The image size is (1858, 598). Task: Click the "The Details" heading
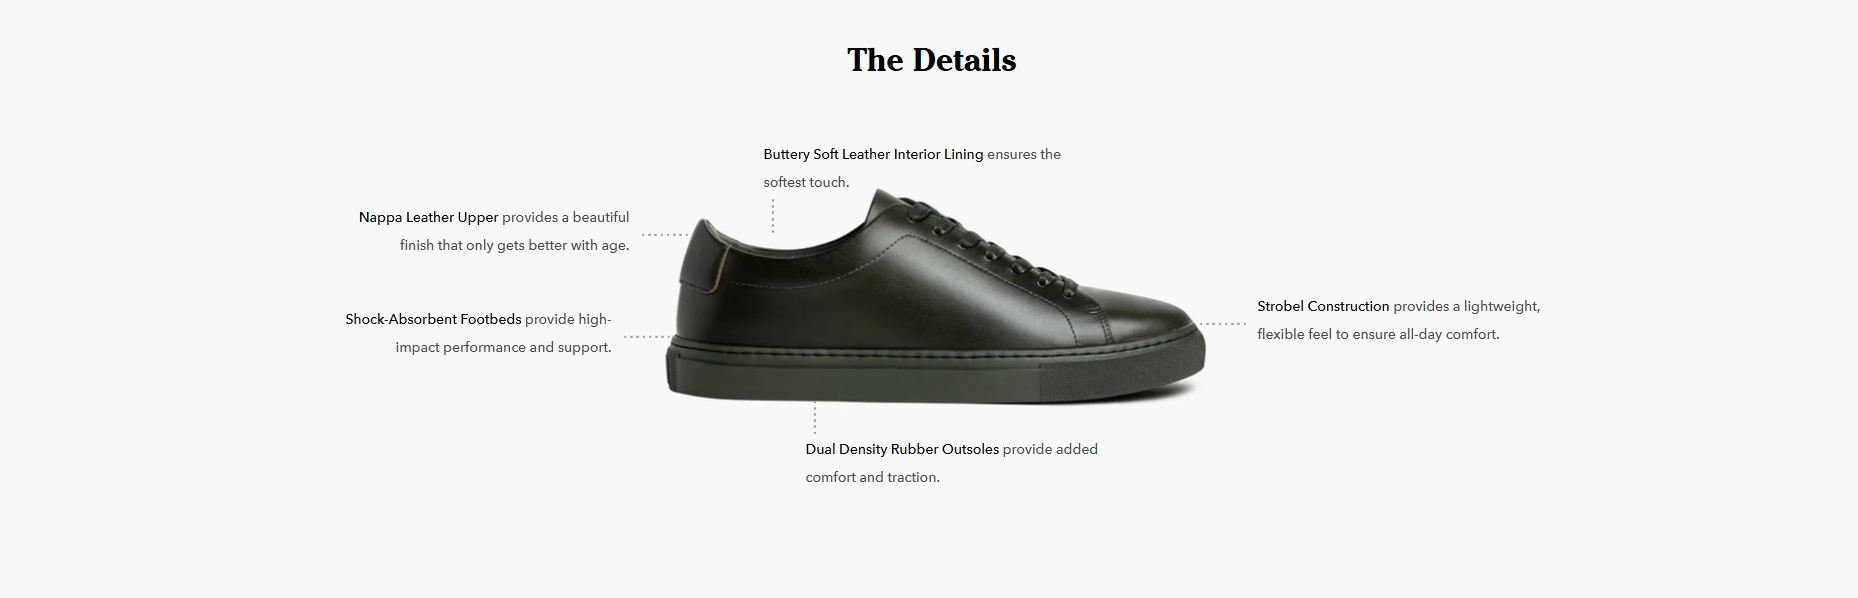click(x=931, y=60)
